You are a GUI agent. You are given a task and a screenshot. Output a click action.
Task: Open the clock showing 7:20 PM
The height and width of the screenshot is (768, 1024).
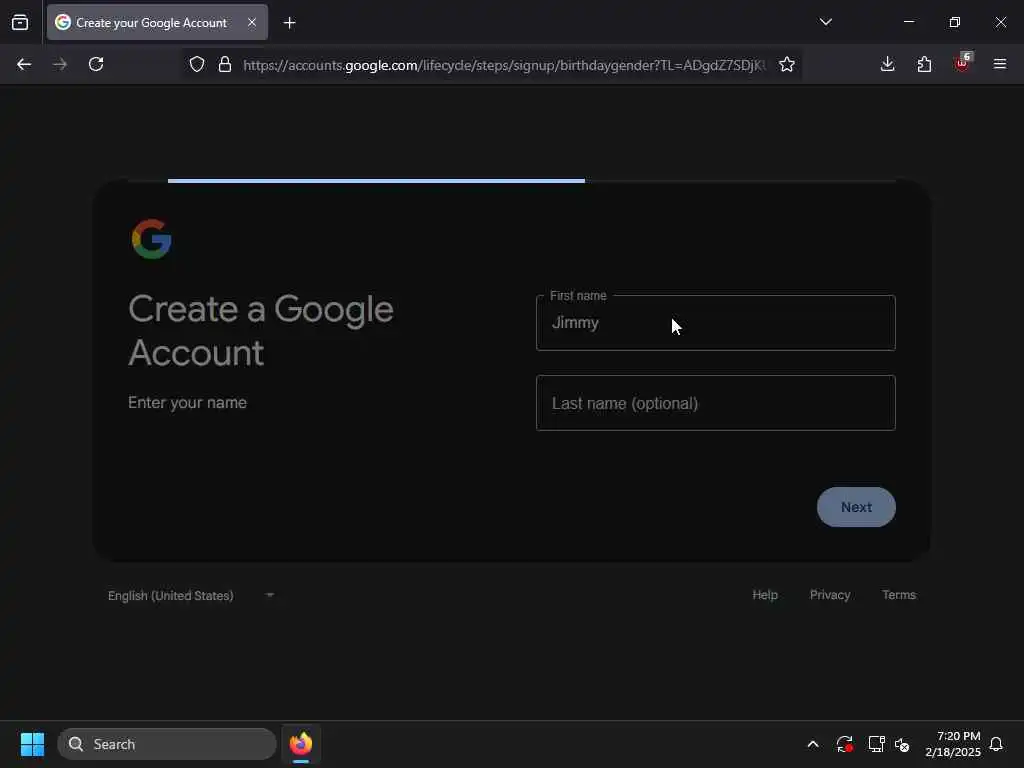point(953,744)
